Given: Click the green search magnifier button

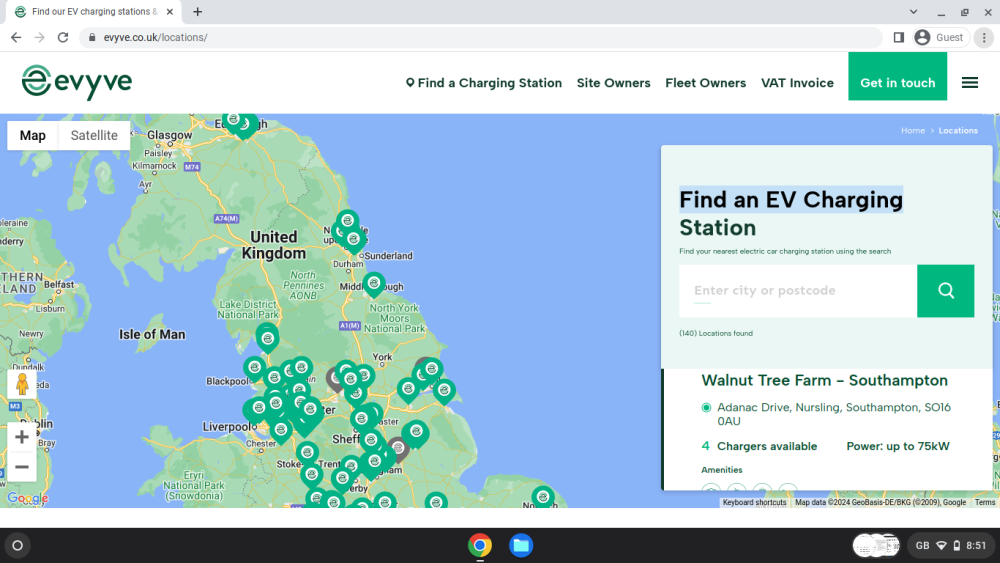Looking at the screenshot, I should [945, 291].
